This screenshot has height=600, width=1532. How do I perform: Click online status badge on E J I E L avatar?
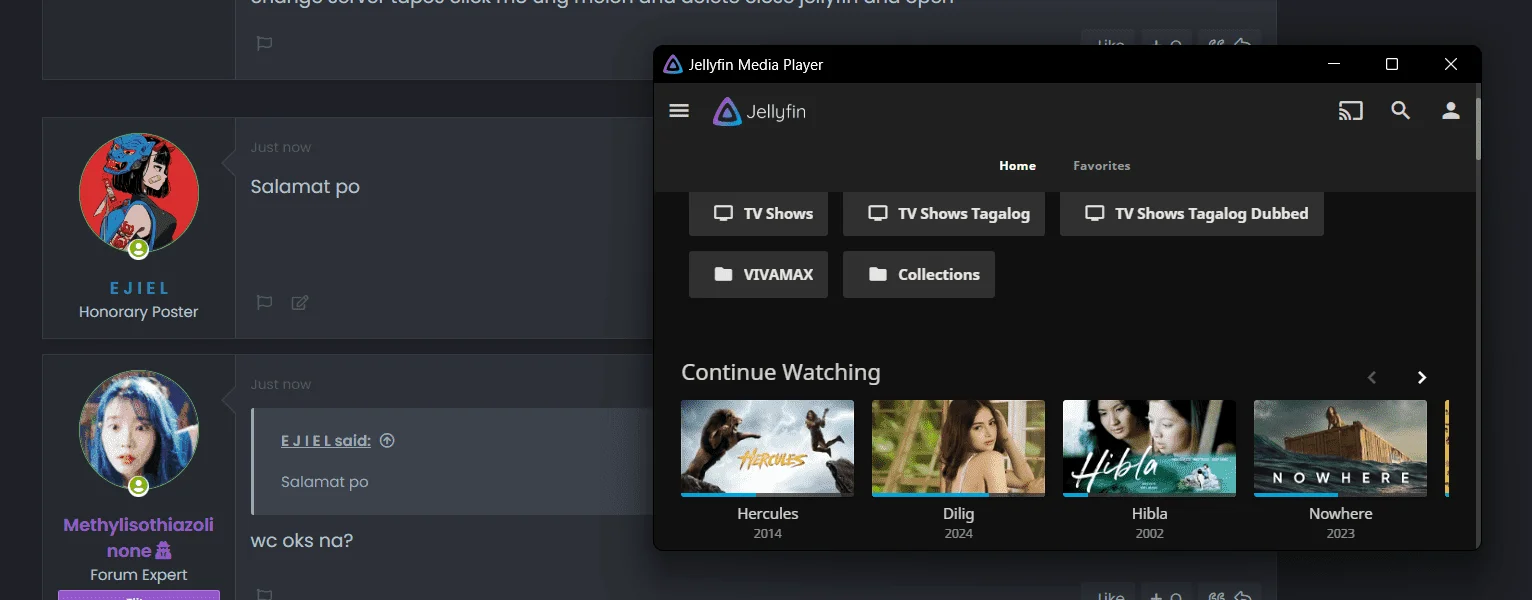[x=138, y=249]
